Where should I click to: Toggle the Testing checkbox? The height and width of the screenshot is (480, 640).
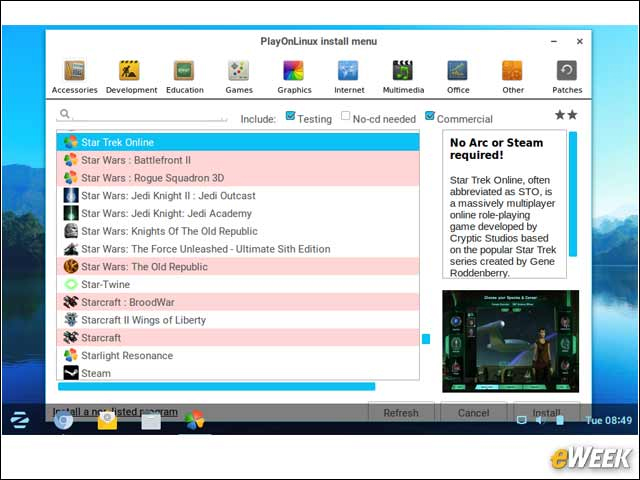[x=290, y=116]
